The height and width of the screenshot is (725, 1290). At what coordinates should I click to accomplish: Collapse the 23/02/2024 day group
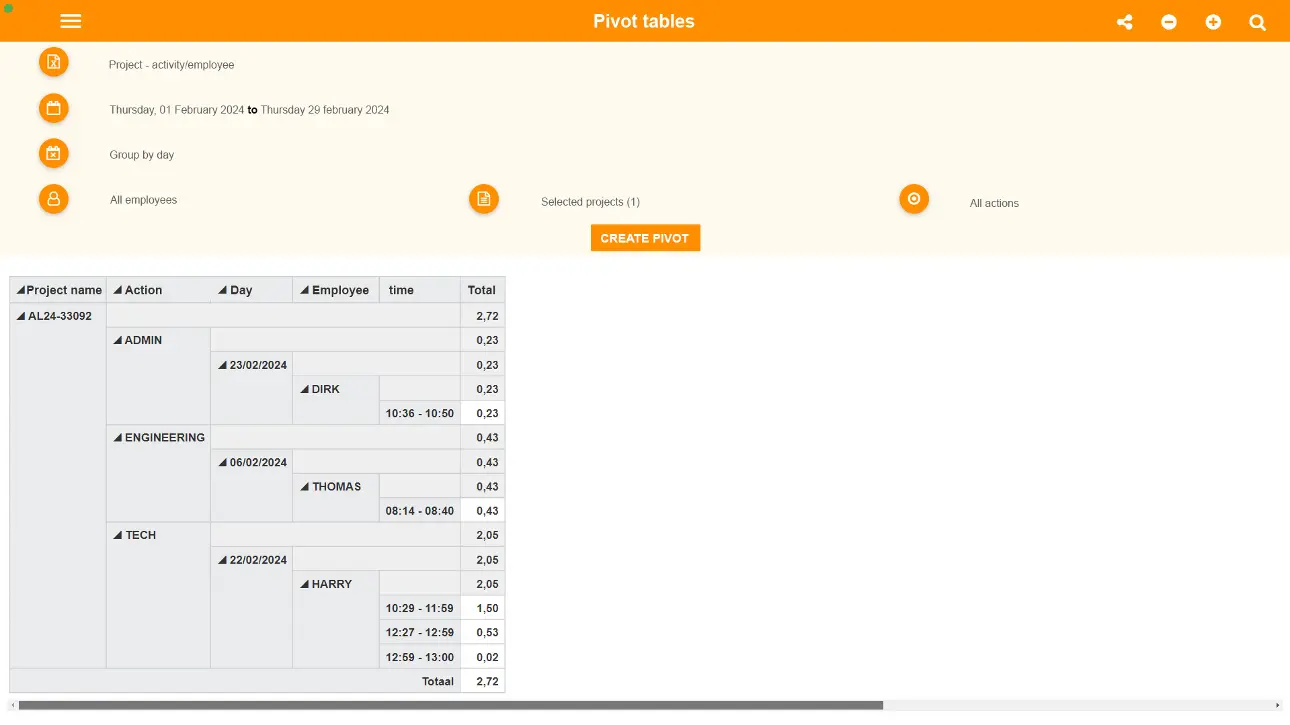(x=223, y=365)
